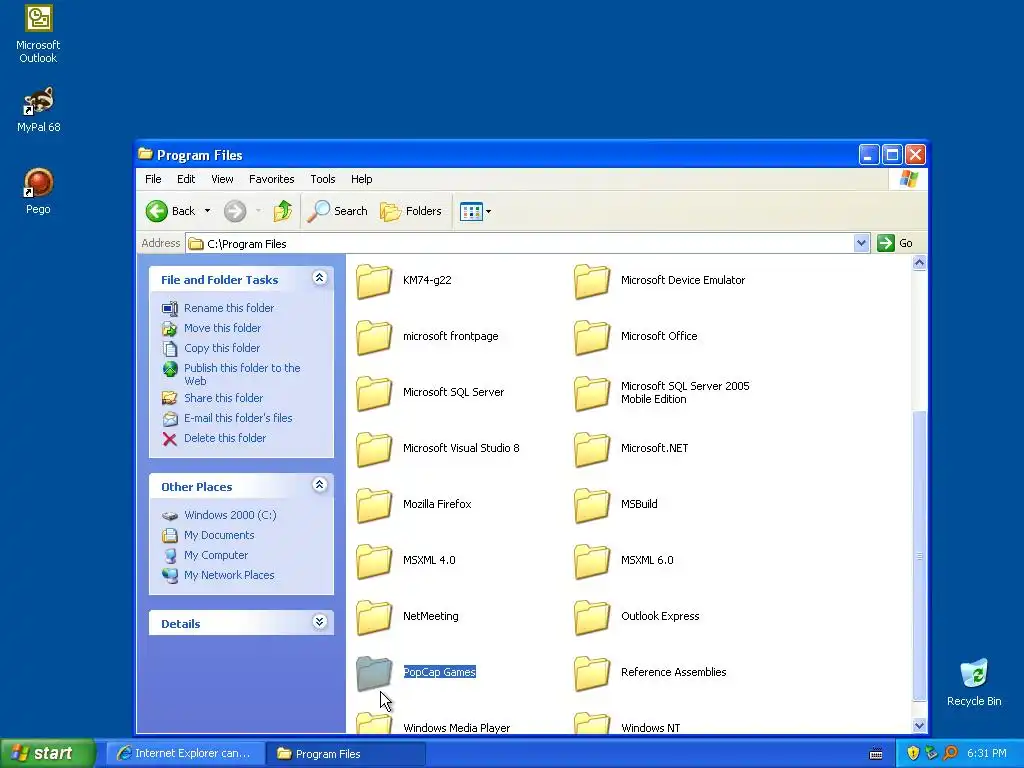Screen dimensions: 1024x768
Task: Select the MSXML 4.0 folder icon
Action: (374, 561)
